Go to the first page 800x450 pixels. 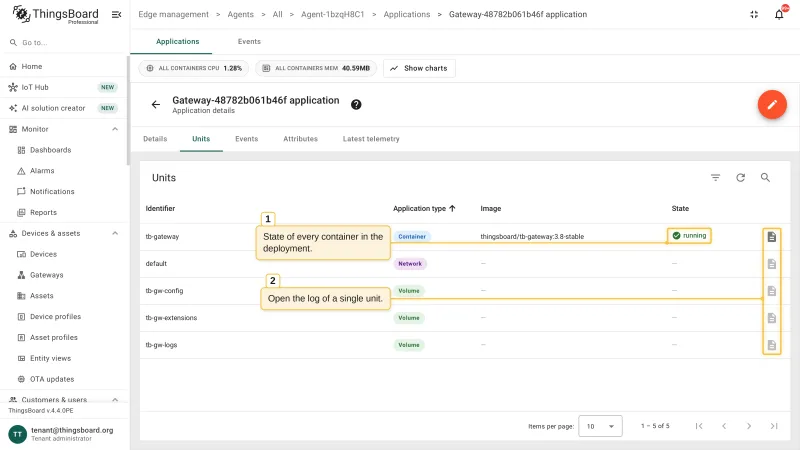click(x=699, y=426)
